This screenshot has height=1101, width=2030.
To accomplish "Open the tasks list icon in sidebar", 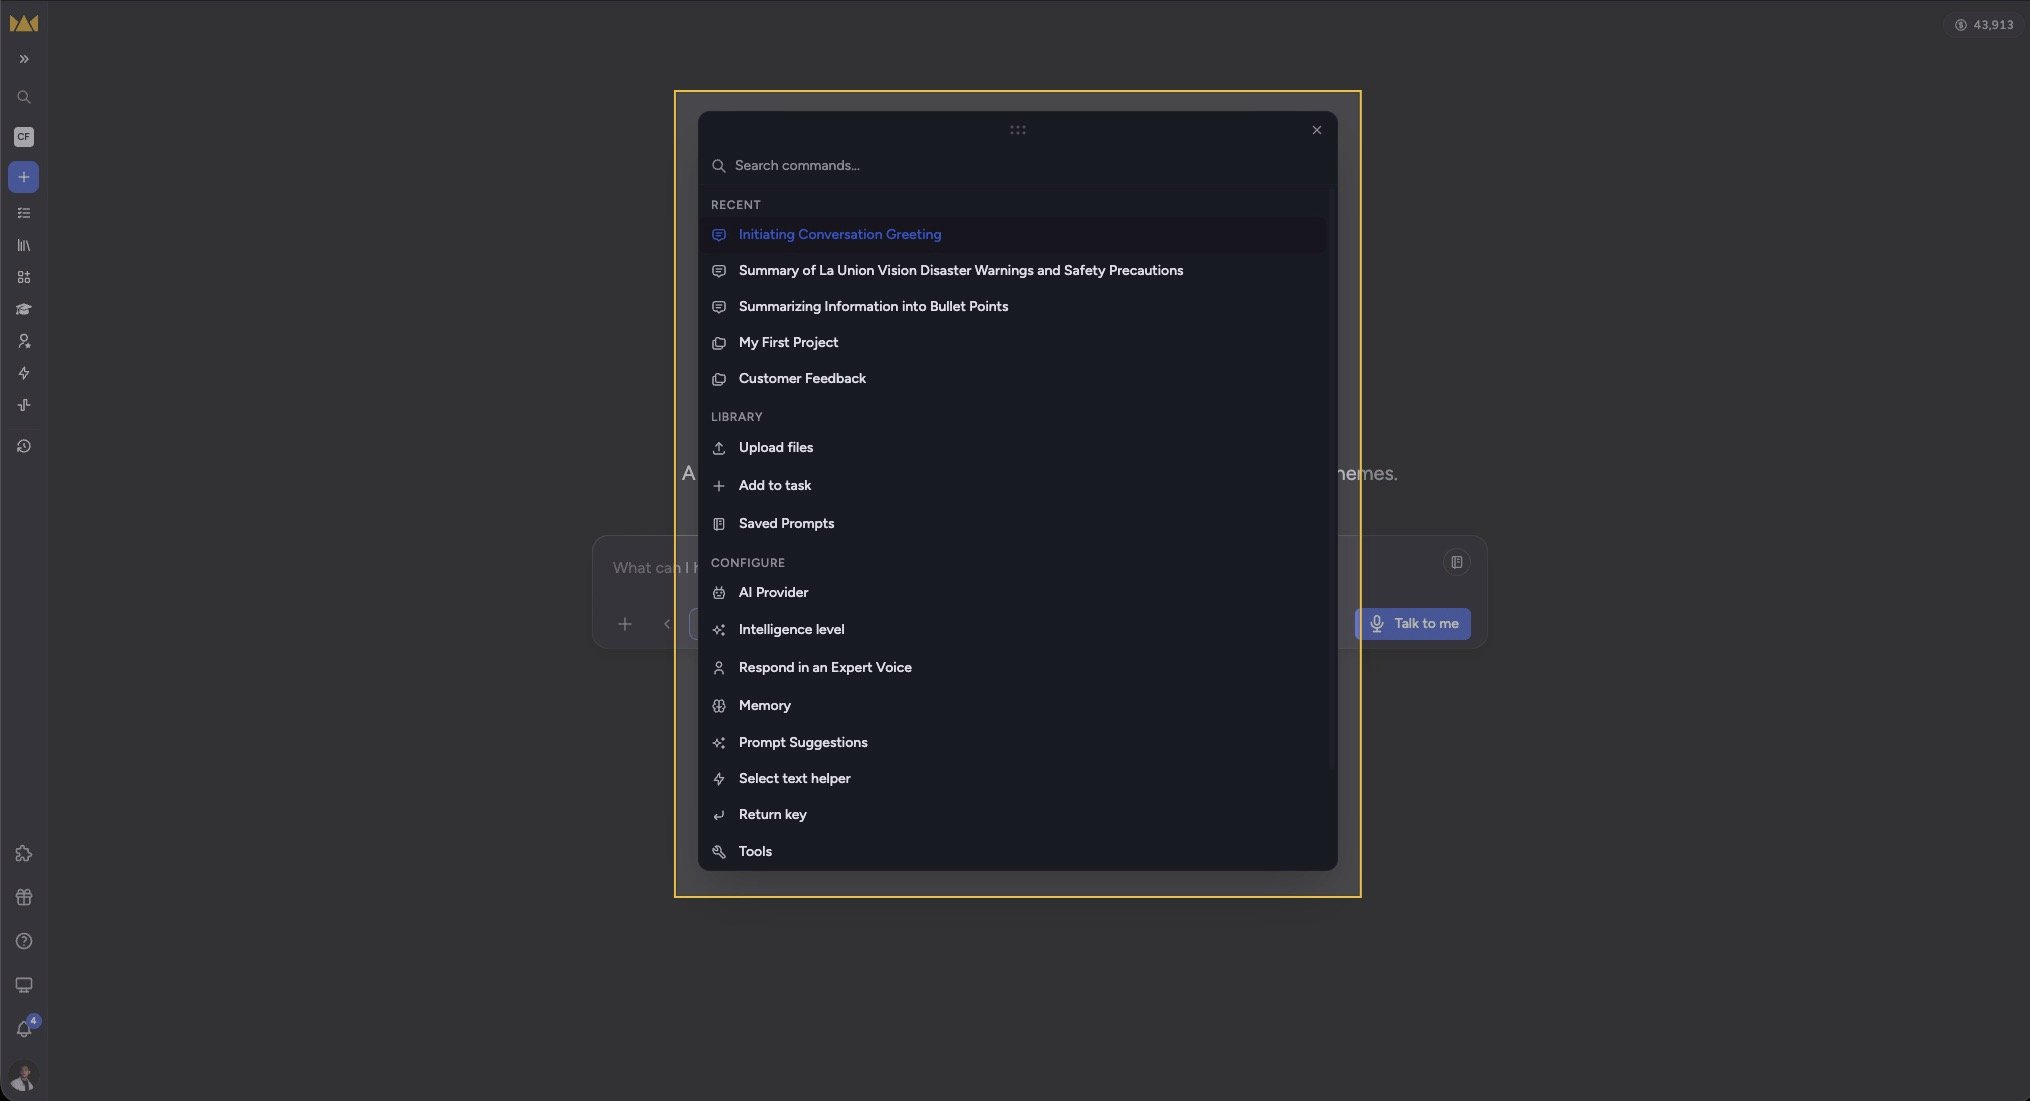I will pyautogui.click(x=24, y=213).
